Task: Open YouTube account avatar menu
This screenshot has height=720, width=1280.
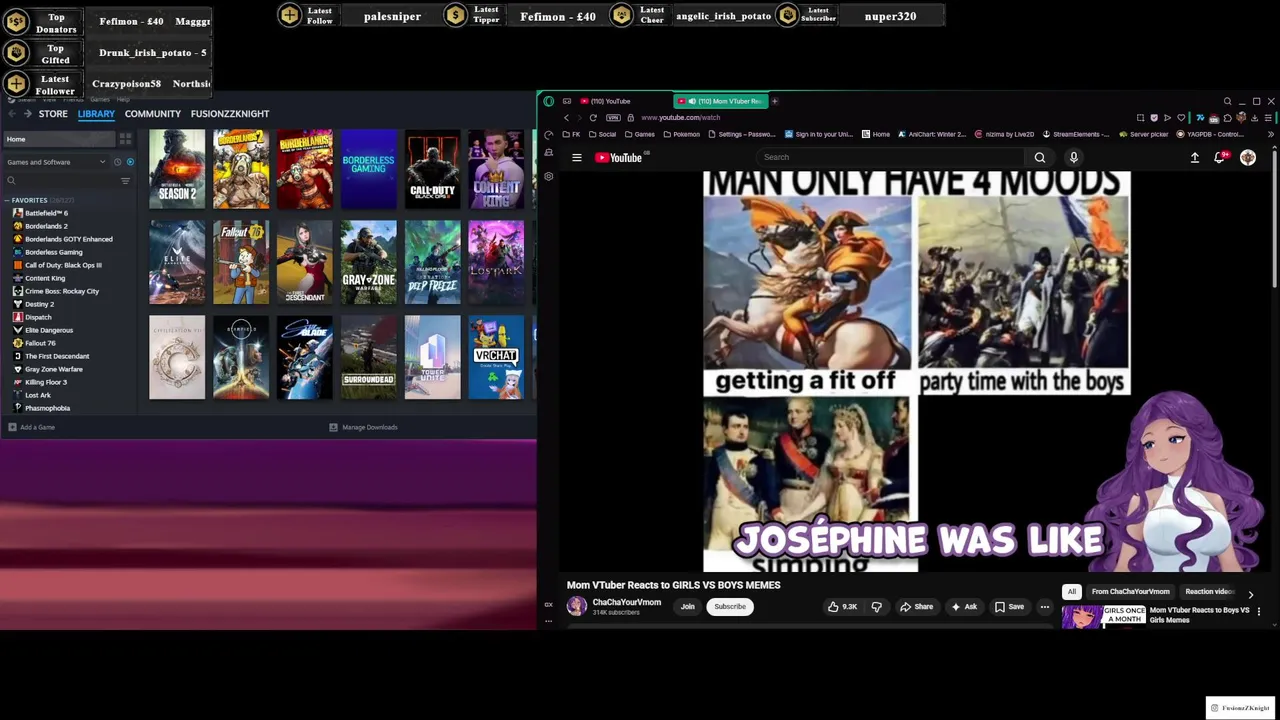Action: pos(1248,157)
